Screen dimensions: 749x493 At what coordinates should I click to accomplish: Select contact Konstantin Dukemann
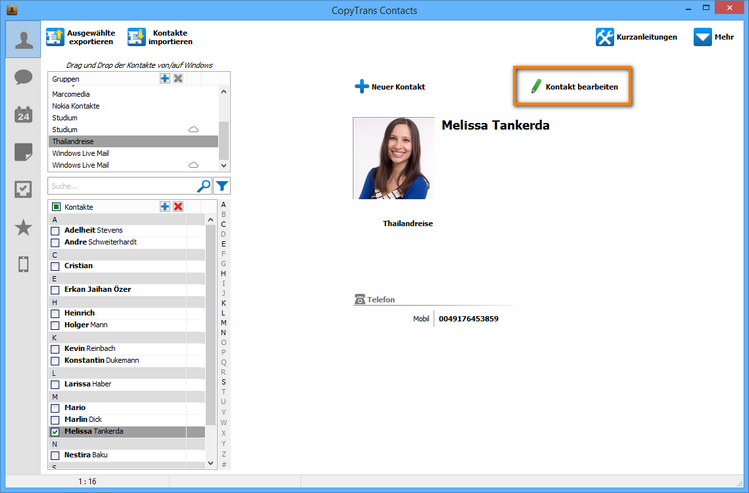tap(127, 360)
